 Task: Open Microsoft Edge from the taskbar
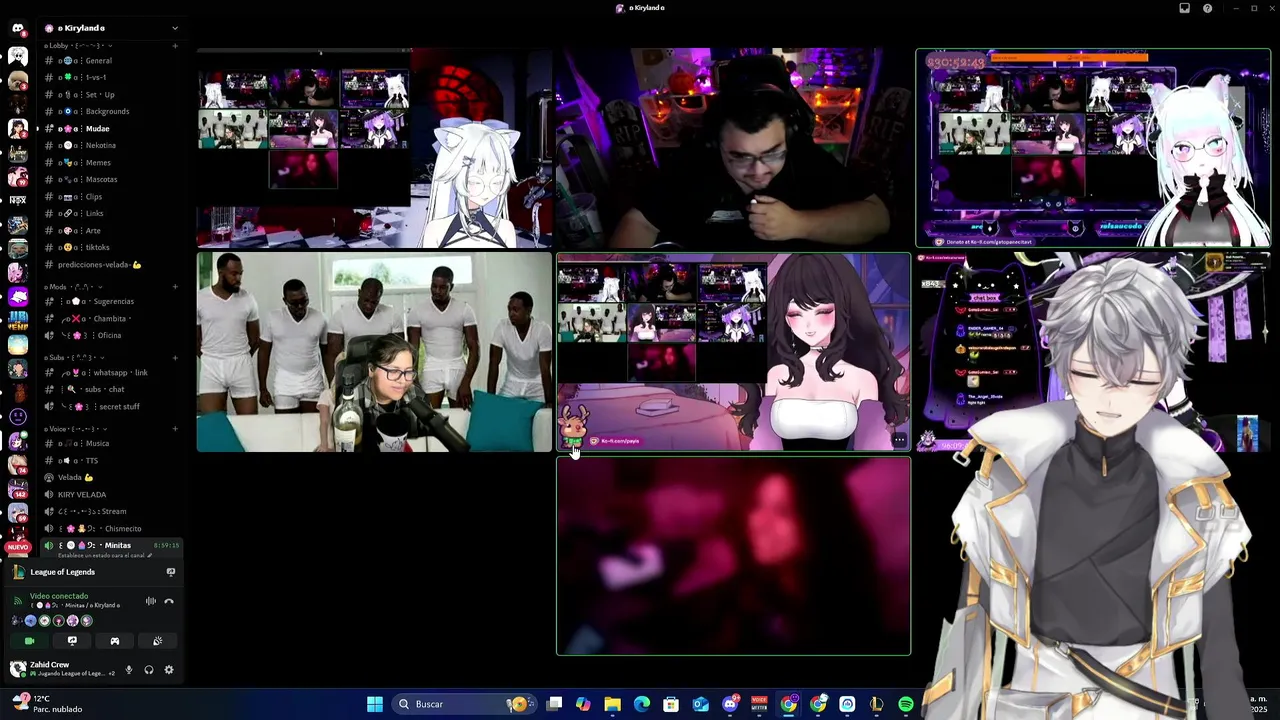(642, 704)
